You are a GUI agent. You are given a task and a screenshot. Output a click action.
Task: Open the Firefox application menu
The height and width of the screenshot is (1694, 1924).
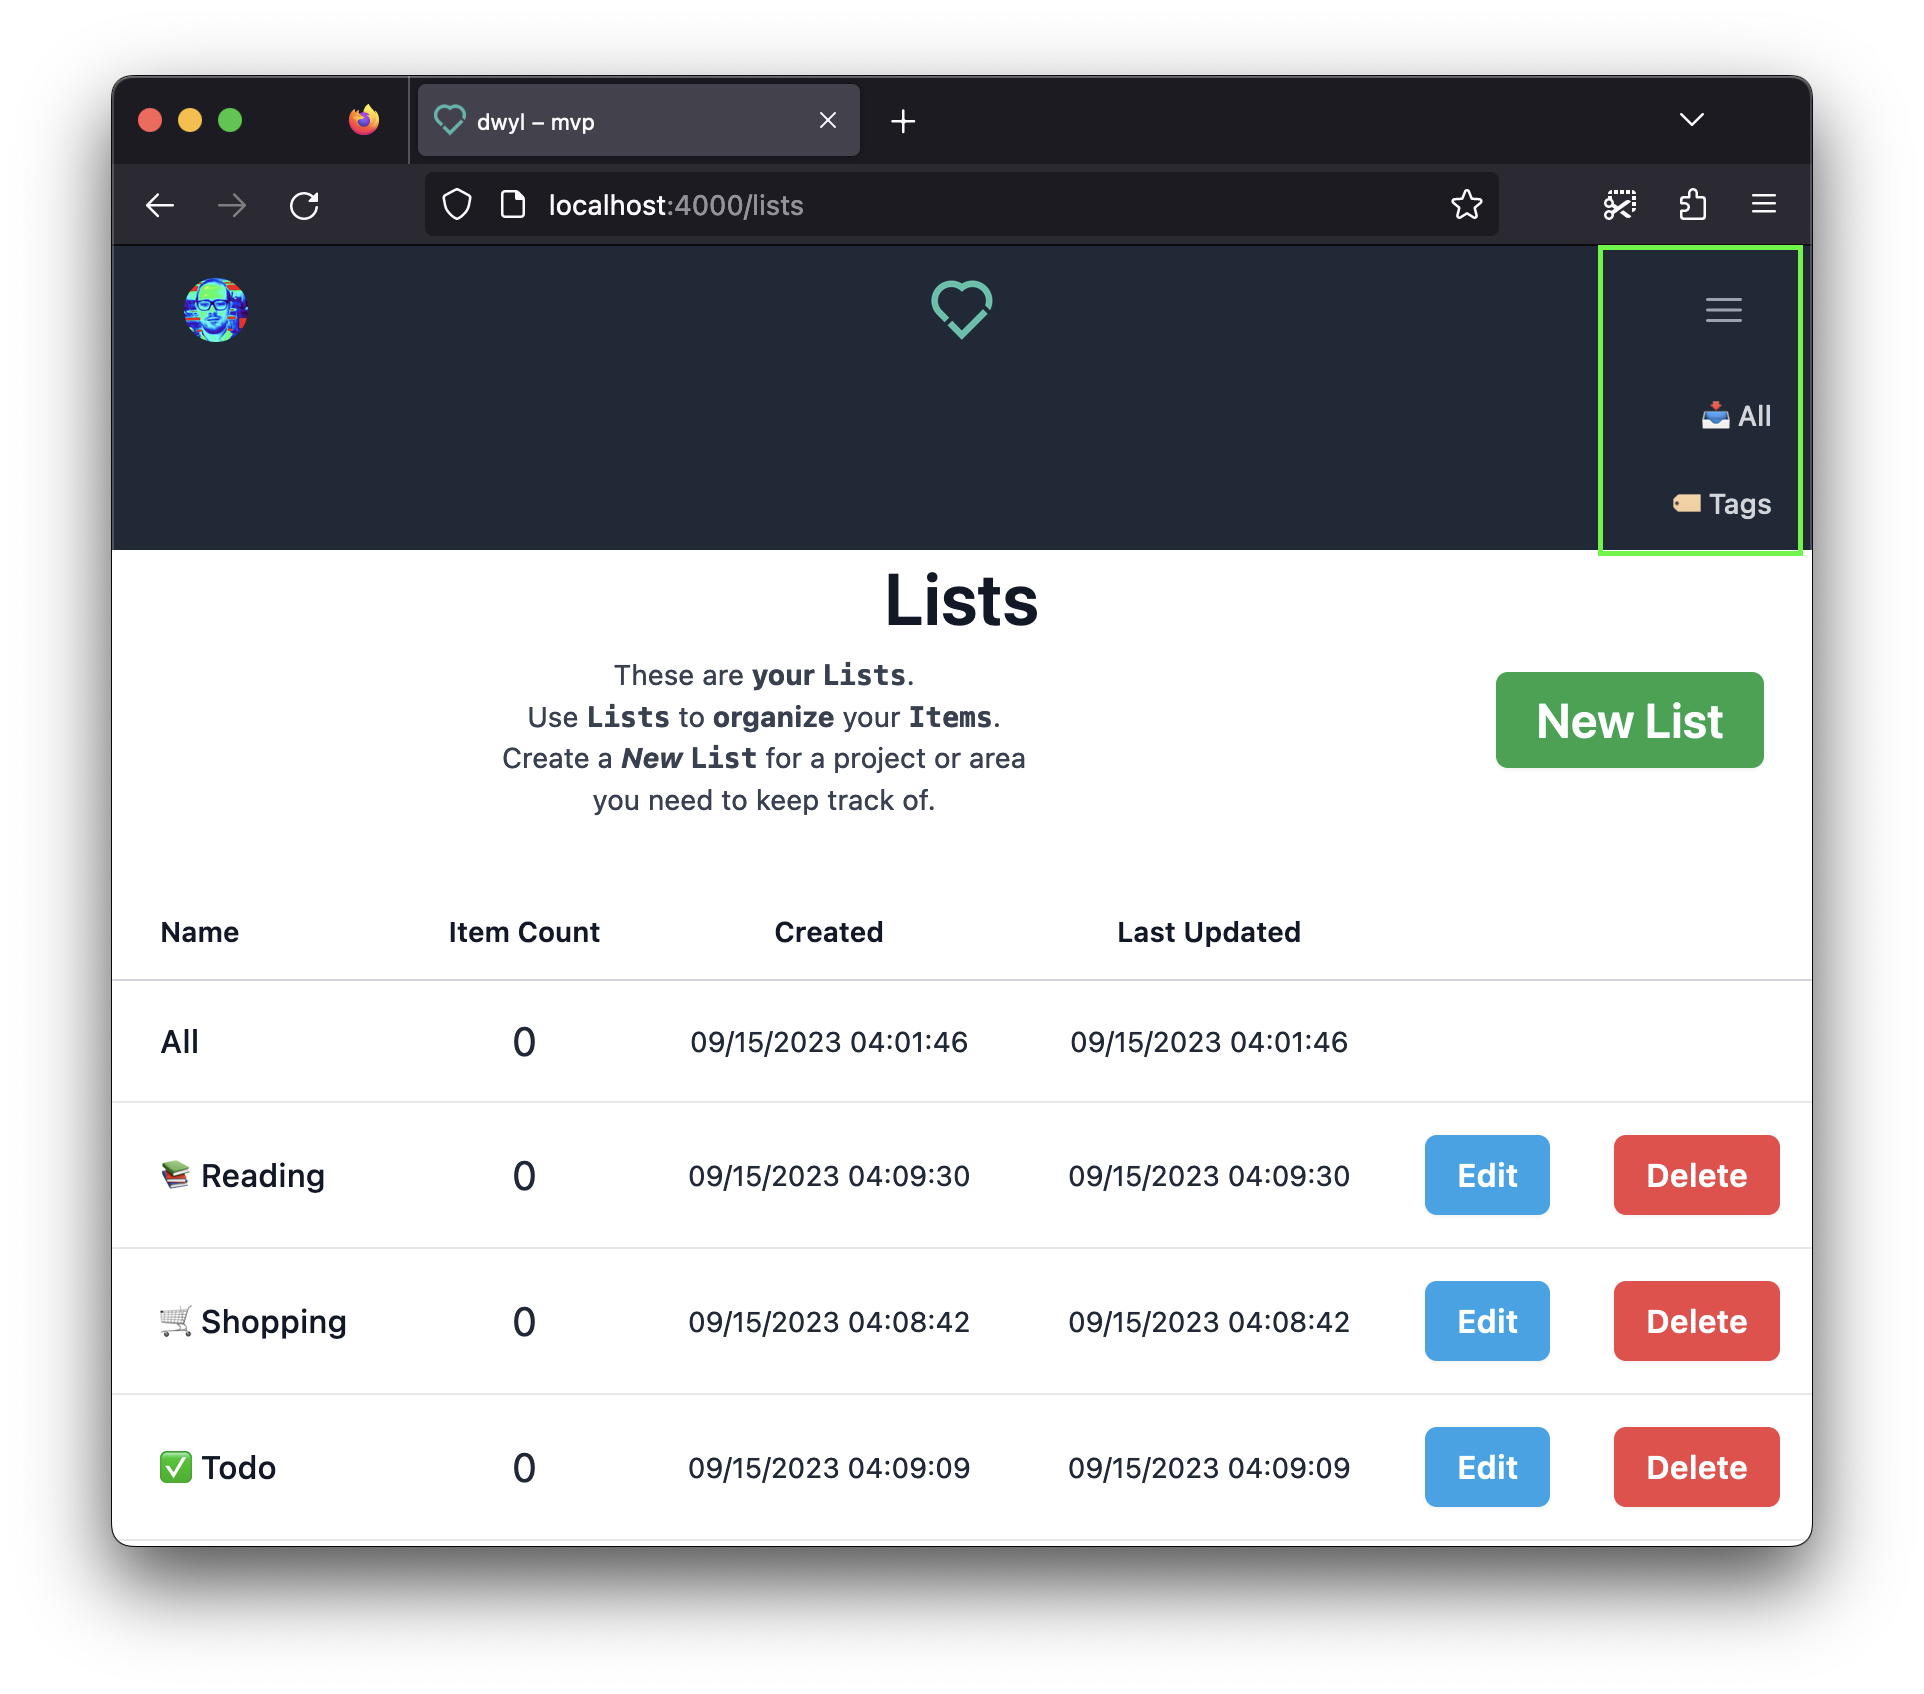pyautogui.click(x=1763, y=204)
